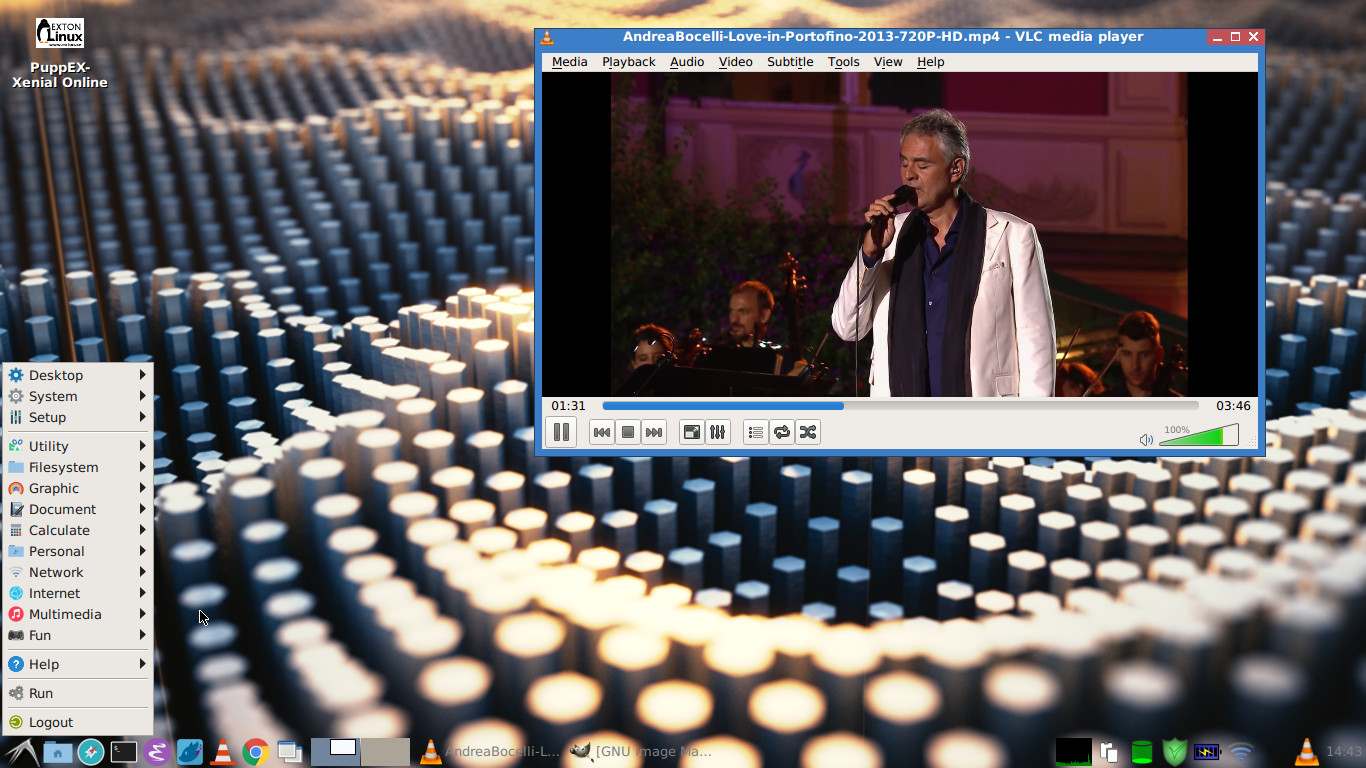The width and height of the screenshot is (1366, 768).
Task: Select GNU Image Manipulation taskbar entry
Action: pos(642,752)
